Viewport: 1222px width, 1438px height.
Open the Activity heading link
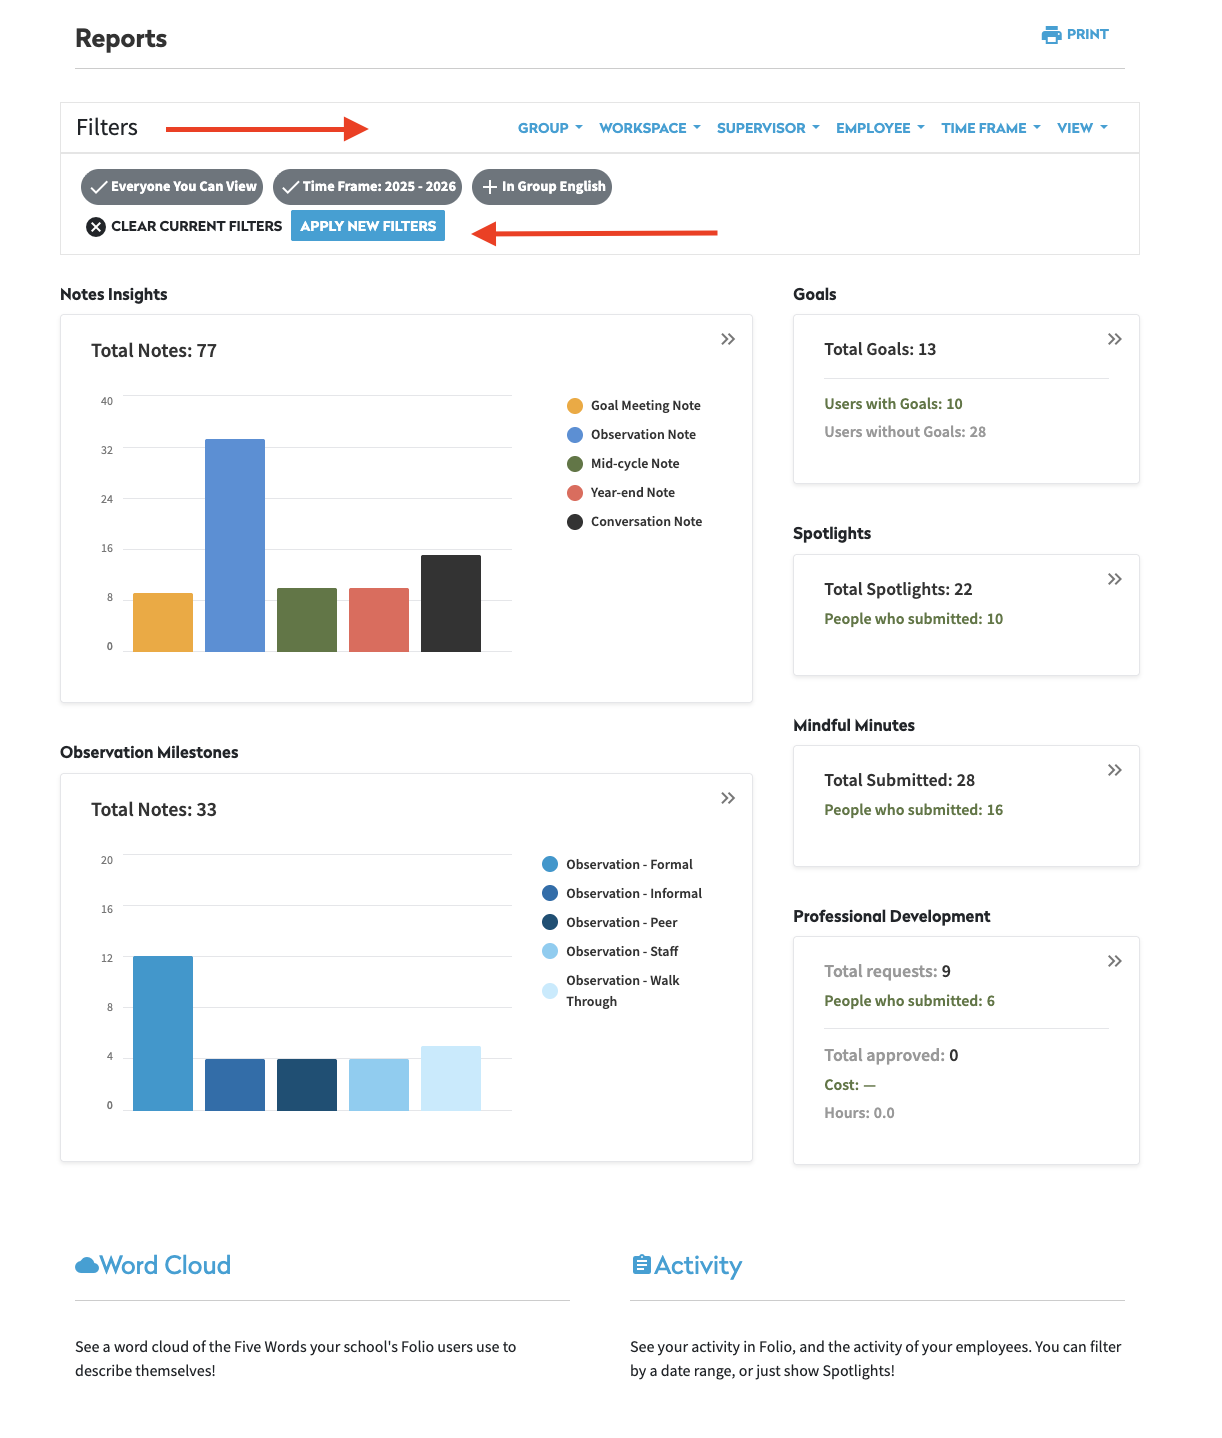698,1266
